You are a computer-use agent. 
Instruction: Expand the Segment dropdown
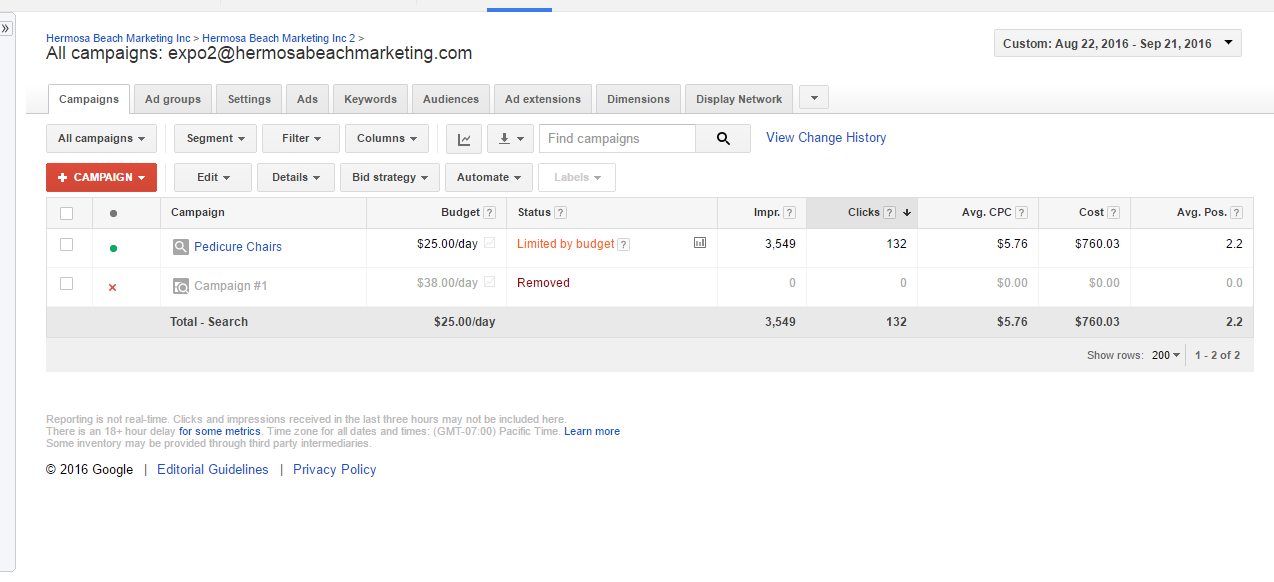click(215, 139)
